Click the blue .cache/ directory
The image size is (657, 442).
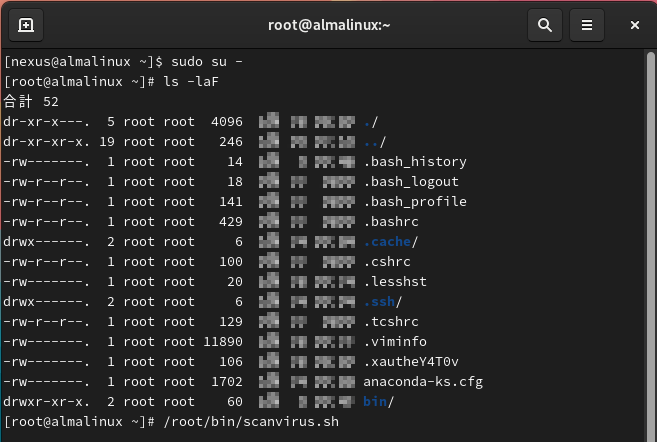pos(391,242)
